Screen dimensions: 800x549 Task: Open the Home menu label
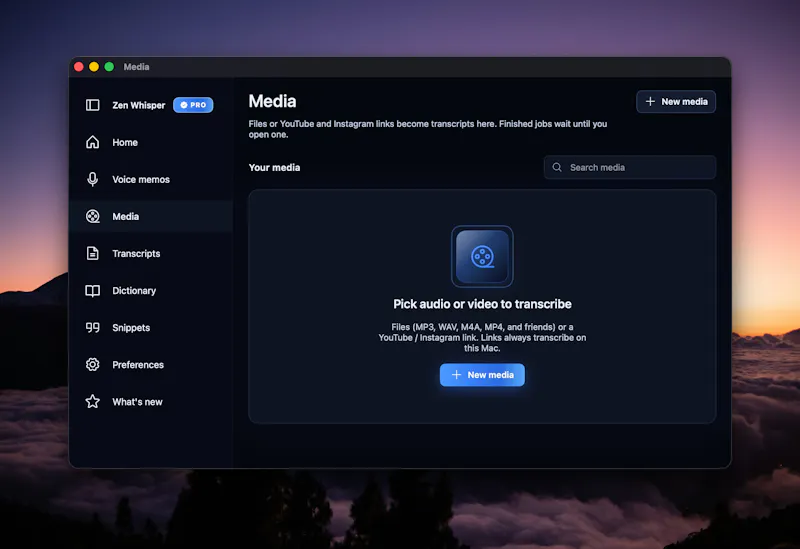pyautogui.click(x=125, y=142)
